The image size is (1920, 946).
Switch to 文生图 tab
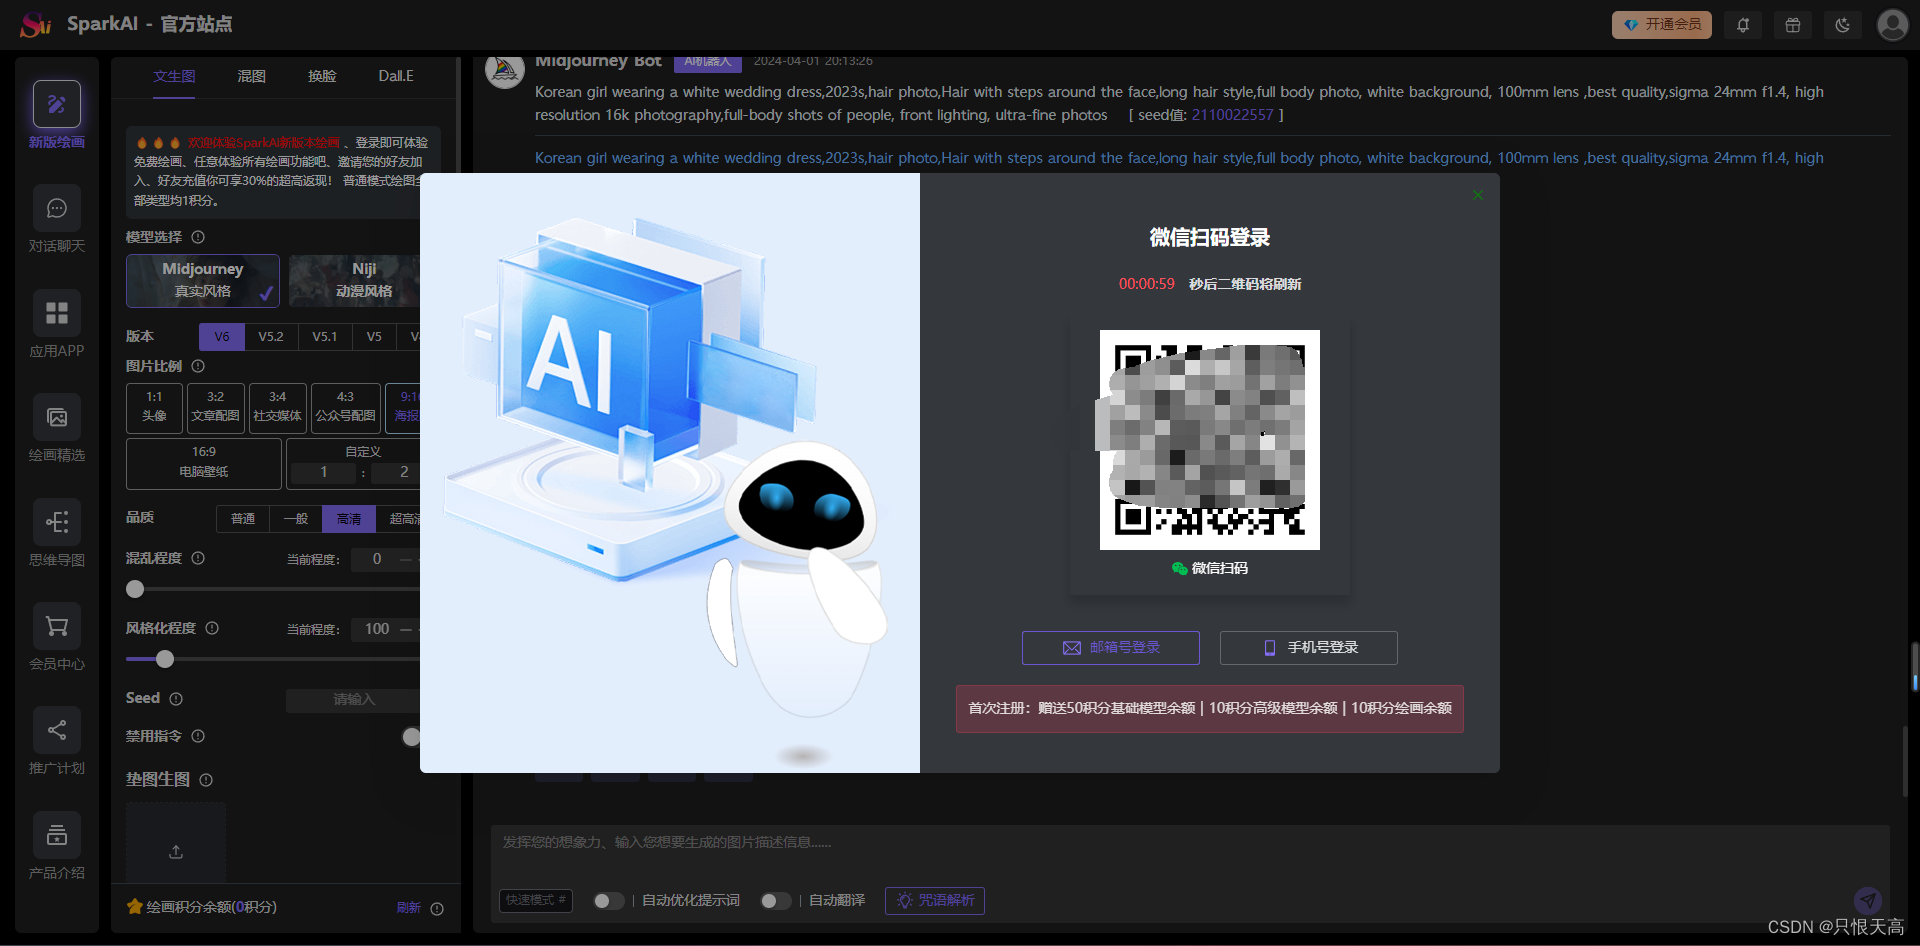point(174,76)
